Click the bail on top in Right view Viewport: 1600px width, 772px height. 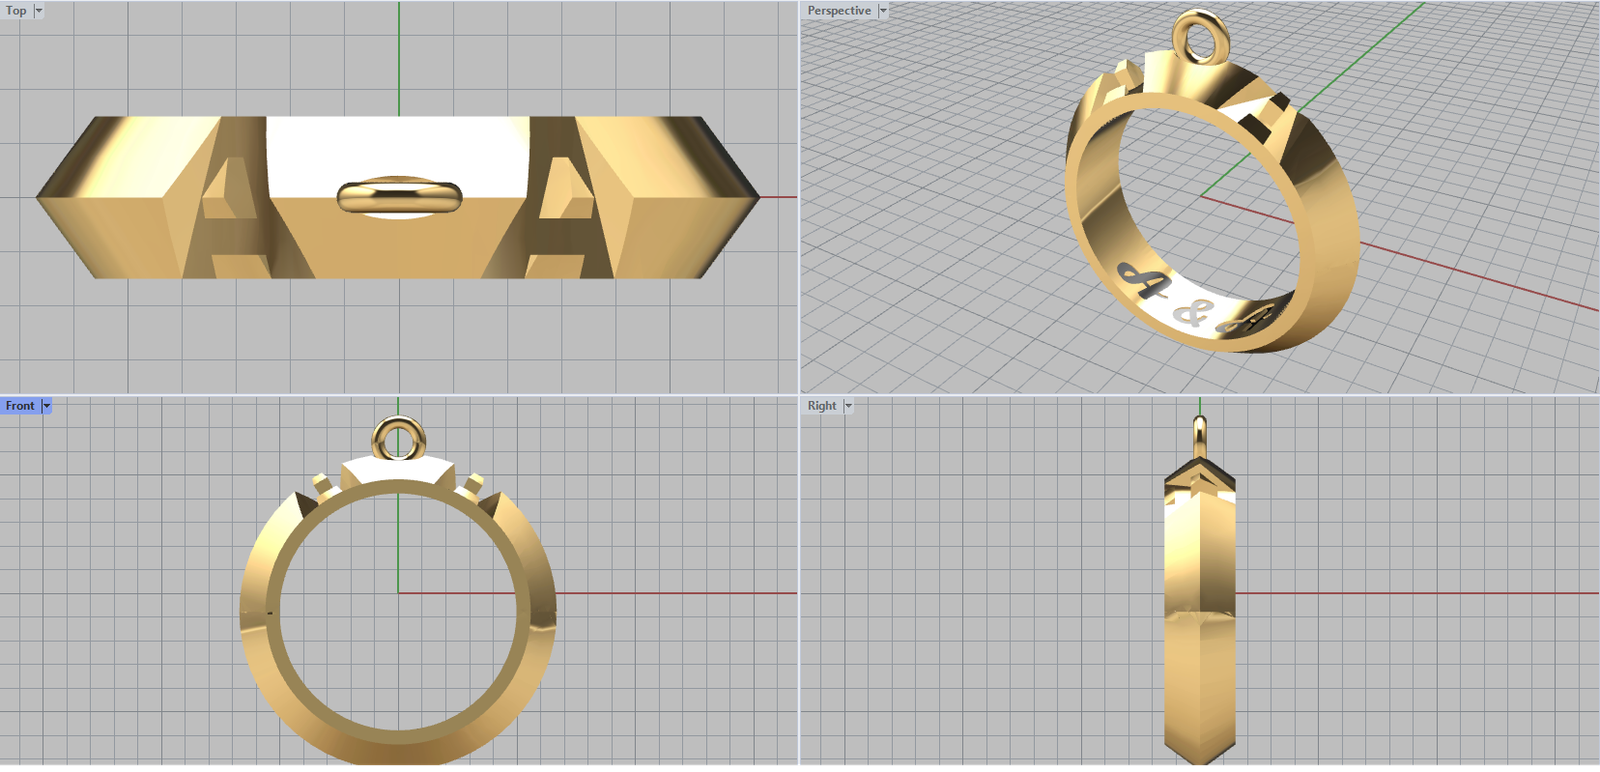[1200, 435]
